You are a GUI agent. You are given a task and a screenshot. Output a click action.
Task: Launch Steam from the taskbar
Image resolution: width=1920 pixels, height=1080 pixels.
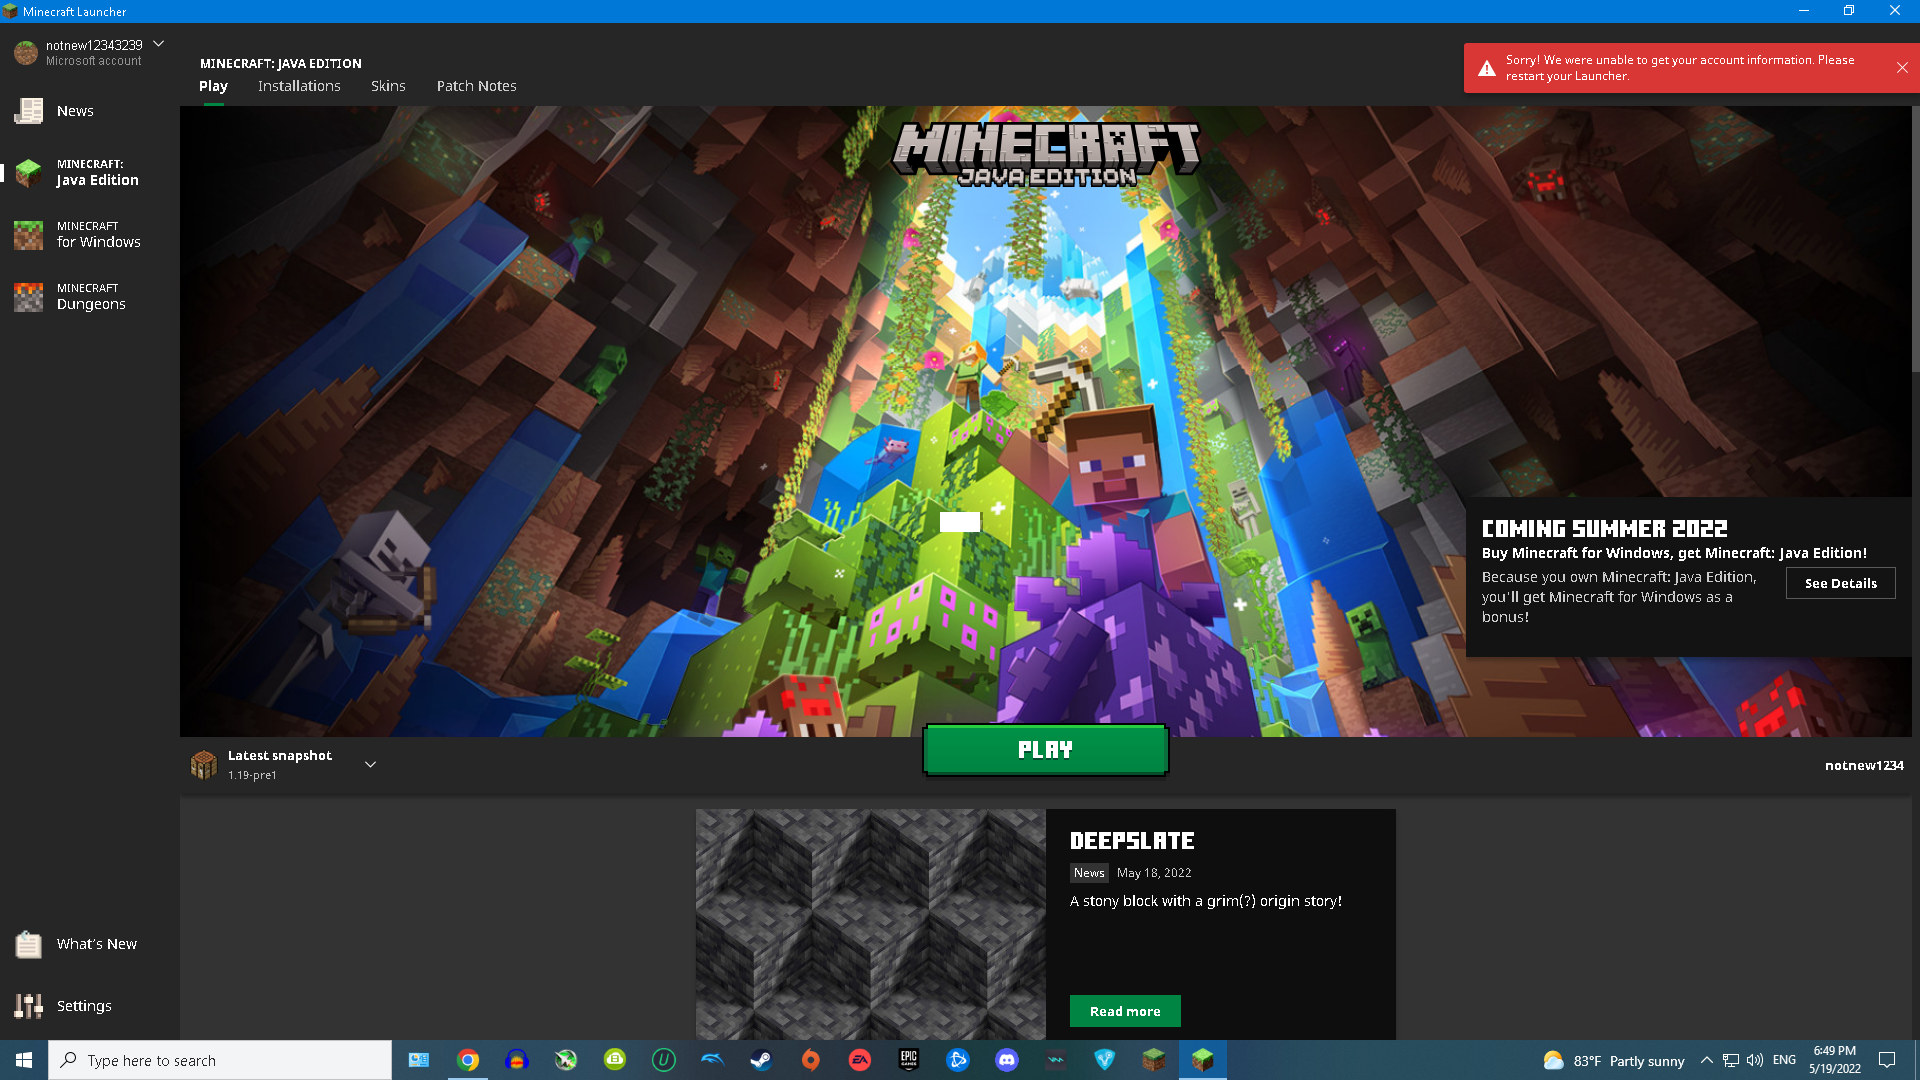762,1060
